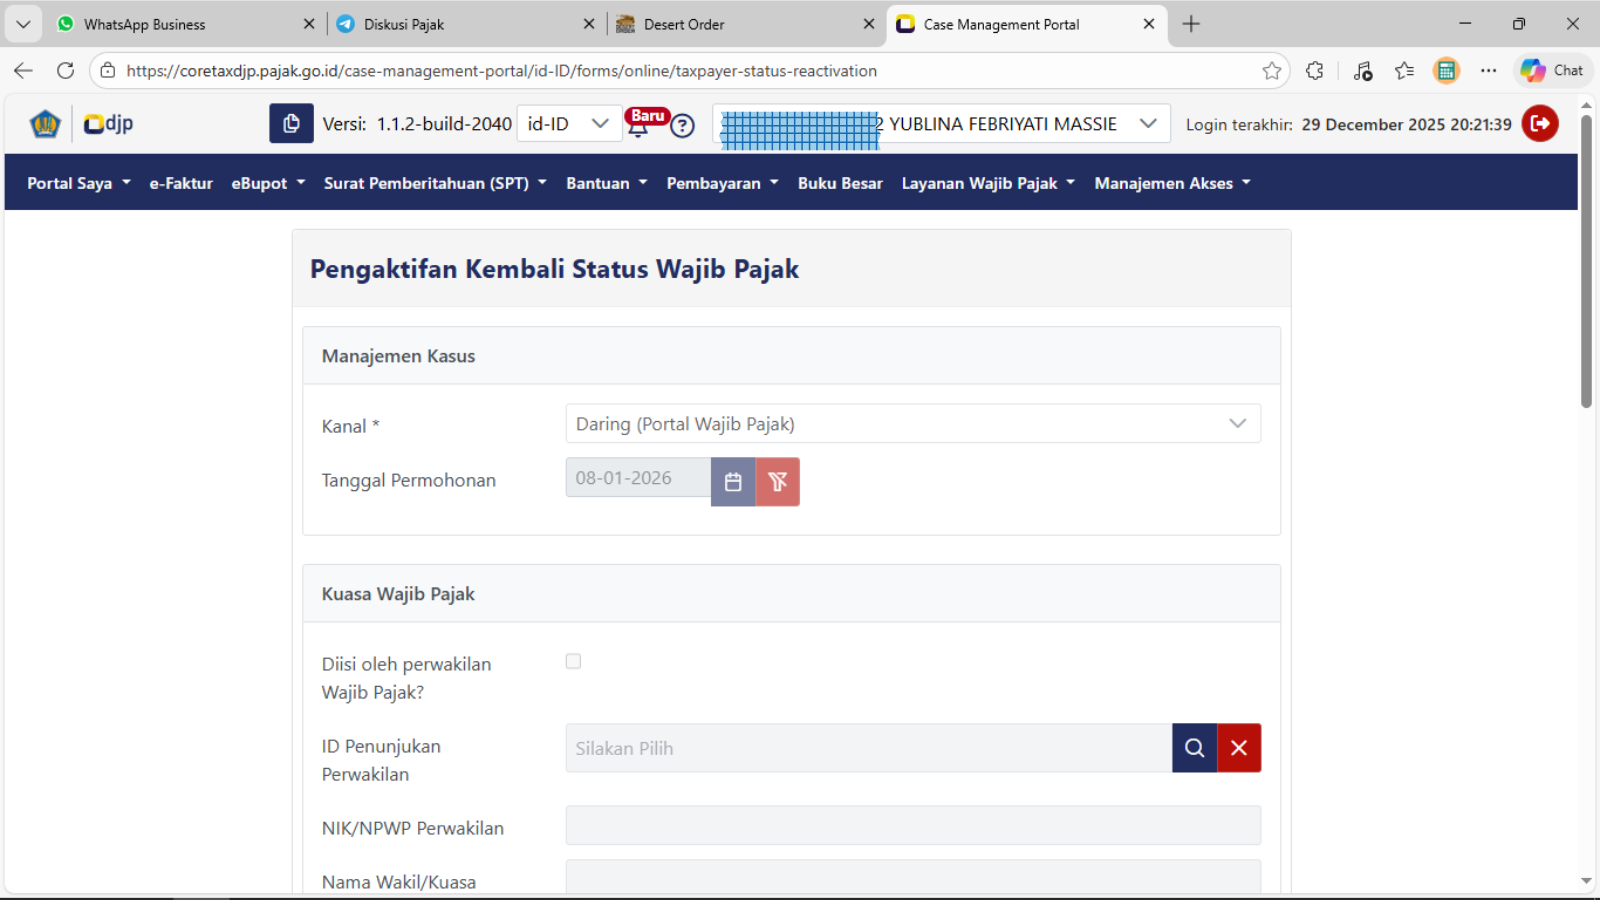Click the help question mark icon
Viewport: 1600px width, 900px height.
[682, 126]
